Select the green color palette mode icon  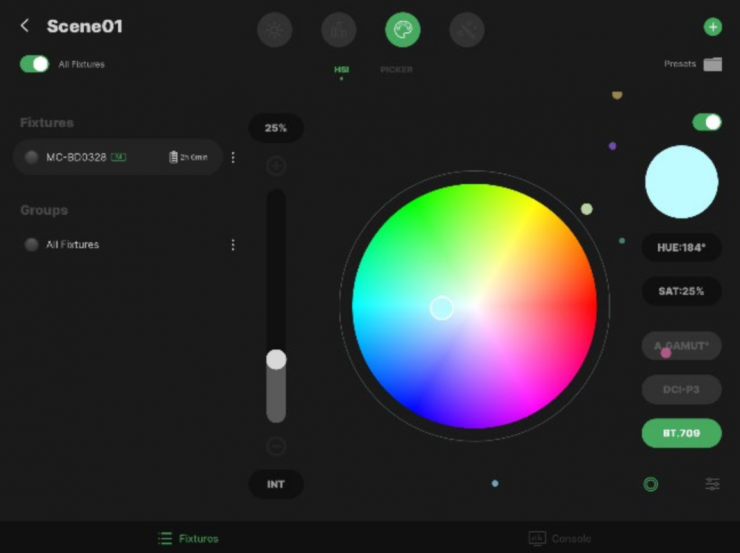(402, 30)
